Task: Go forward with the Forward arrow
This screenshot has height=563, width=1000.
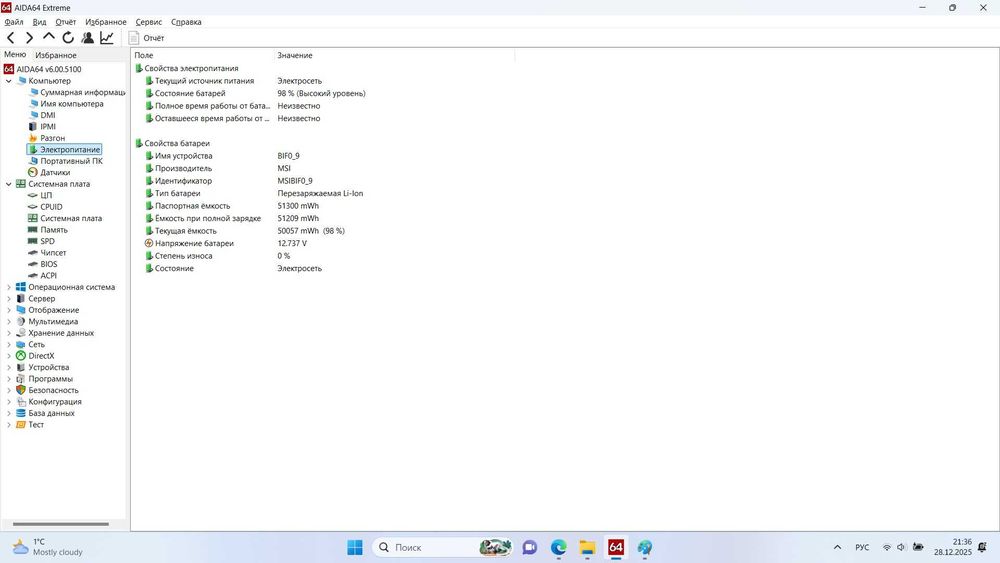Action: [29, 38]
